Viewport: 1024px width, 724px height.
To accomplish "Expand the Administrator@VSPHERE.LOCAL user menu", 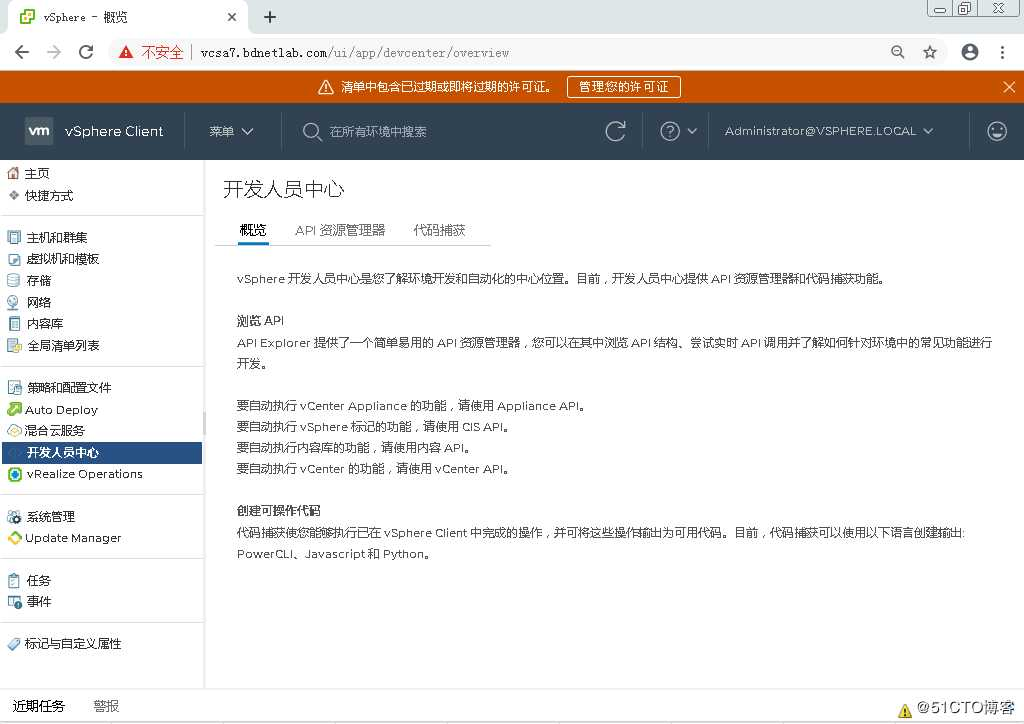I will [829, 131].
